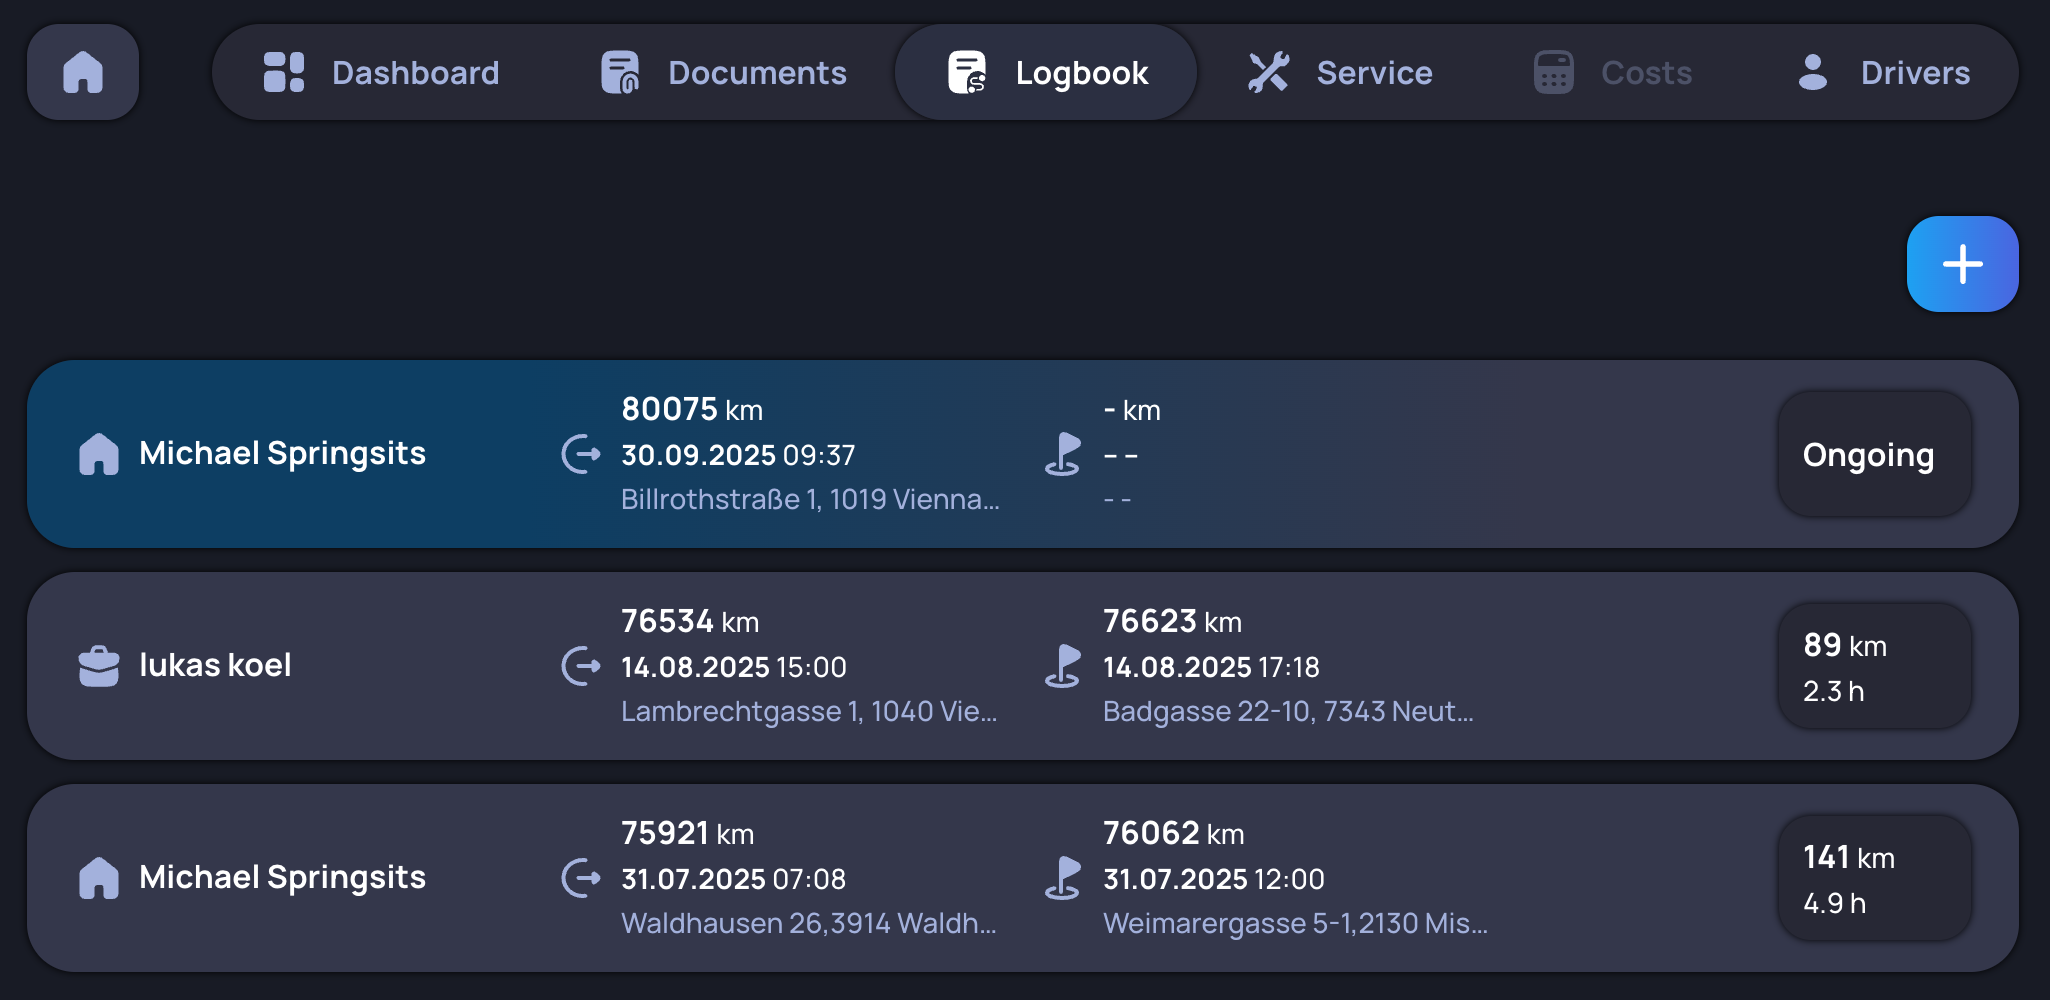Click the 141 km distance badge
This screenshot has height=1000, width=2050.
1874,877
